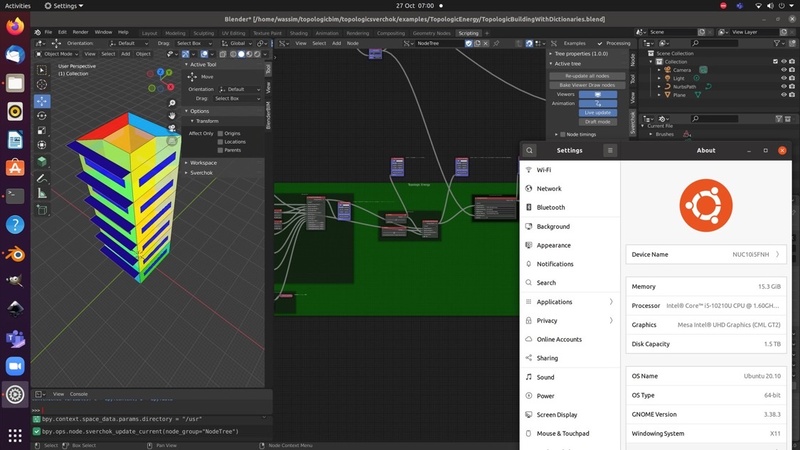The image size is (800, 450).
Task: Toggle the Live update button
Action: [x=597, y=113]
